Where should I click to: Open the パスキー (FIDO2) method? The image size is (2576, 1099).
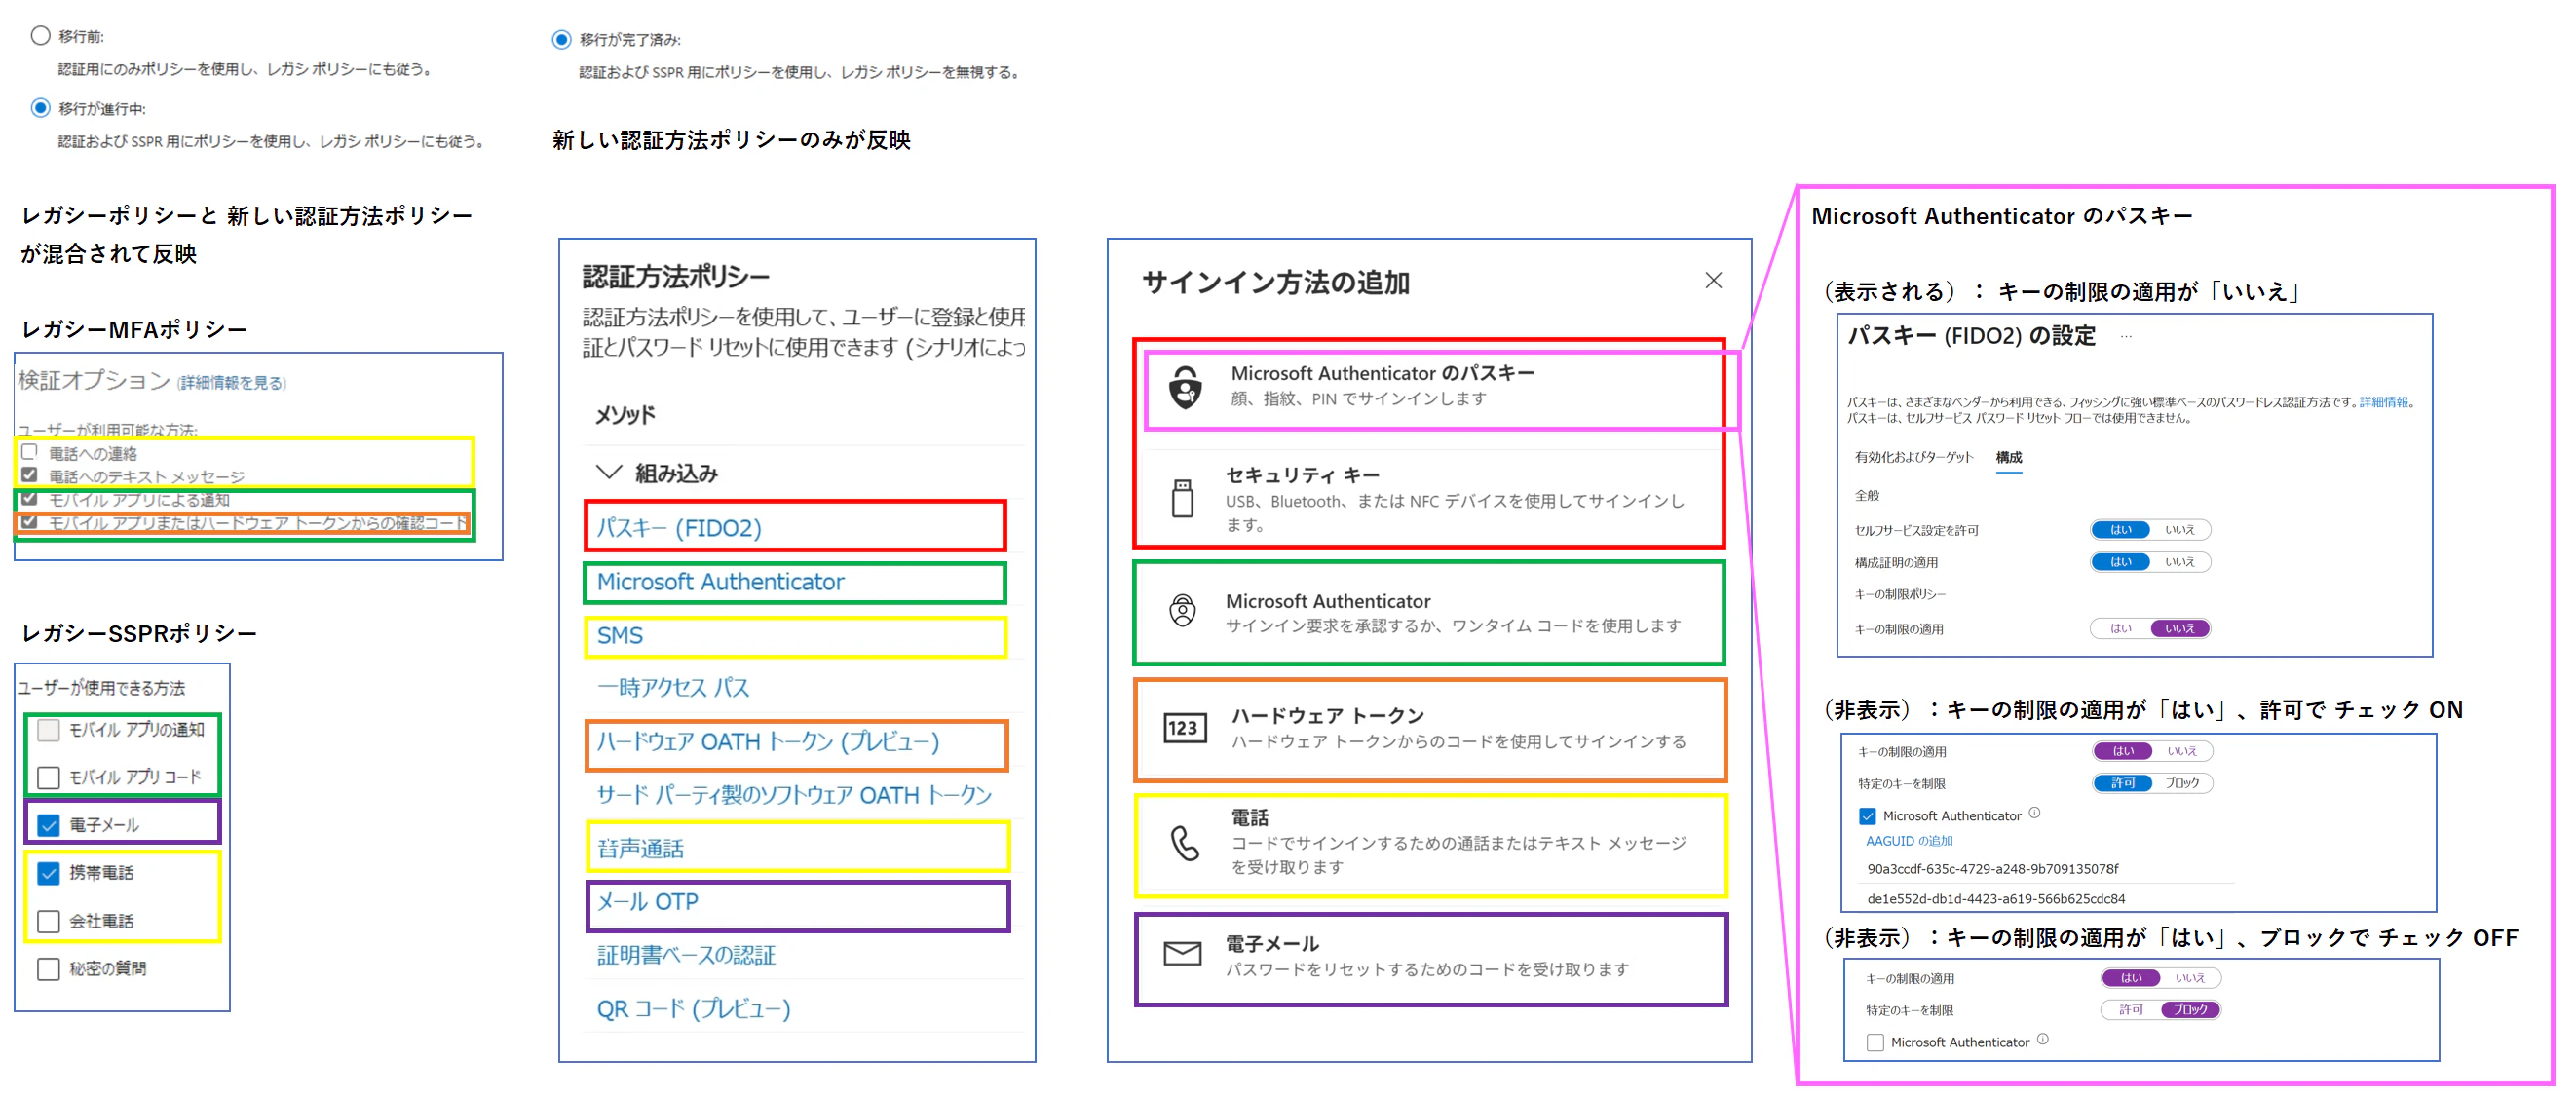(679, 528)
